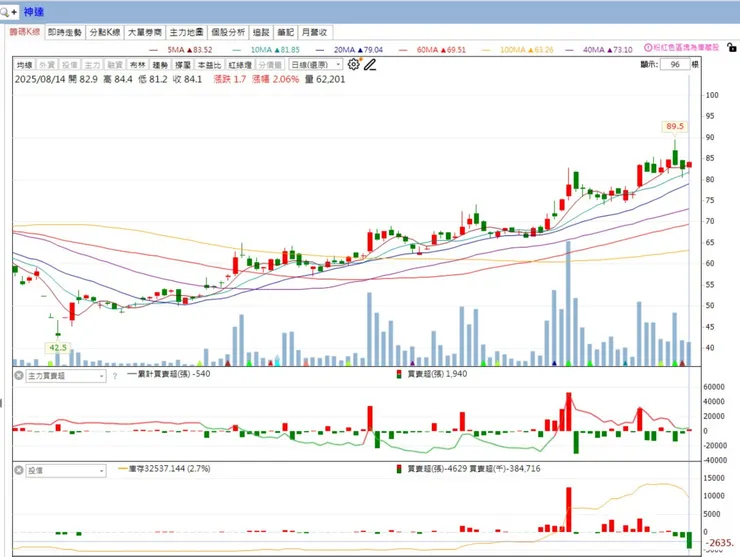Switch to the 筆記 tab
Screen dimensions: 740x557
pyautogui.click(x=286, y=32)
